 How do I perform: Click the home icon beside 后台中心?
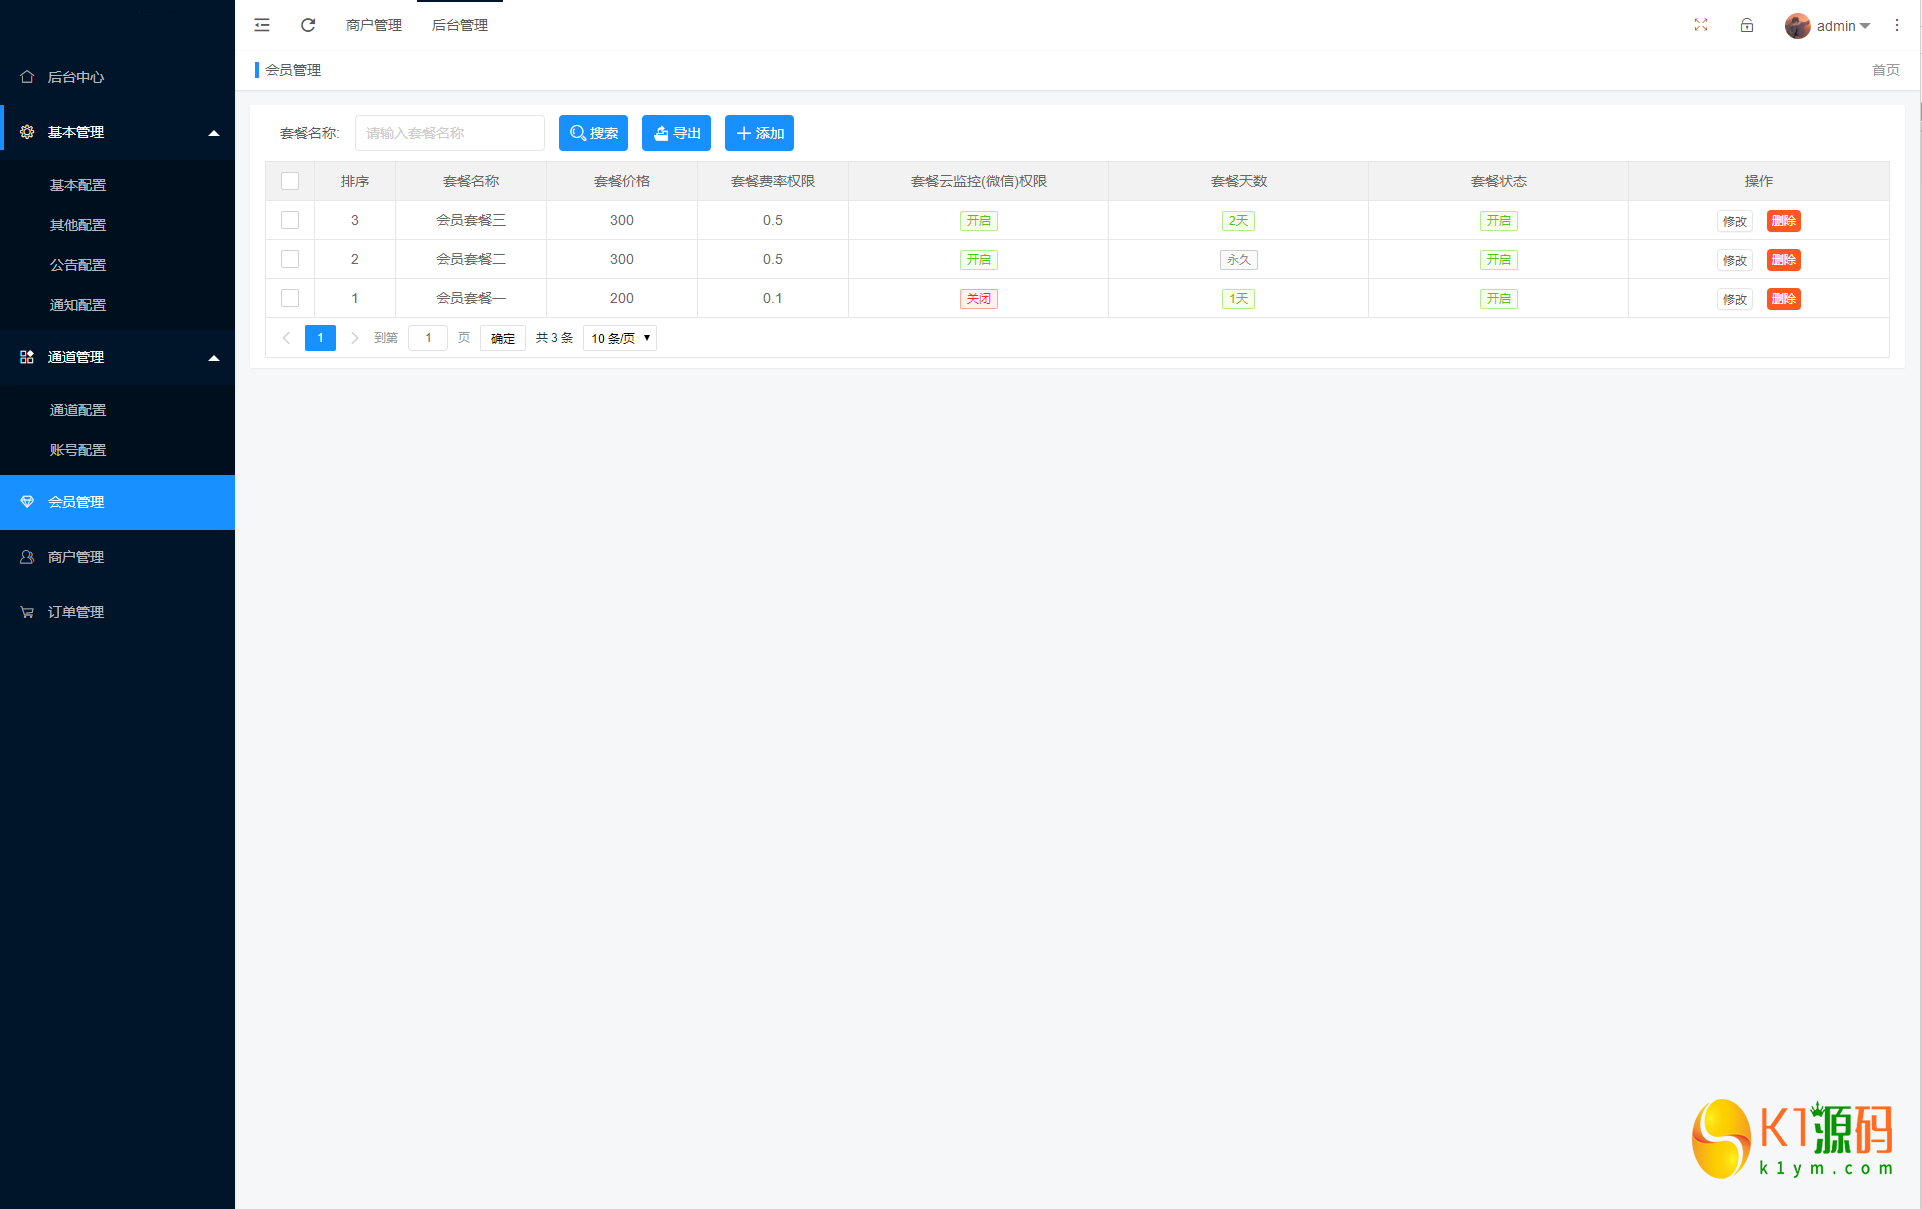pyautogui.click(x=27, y=77)
